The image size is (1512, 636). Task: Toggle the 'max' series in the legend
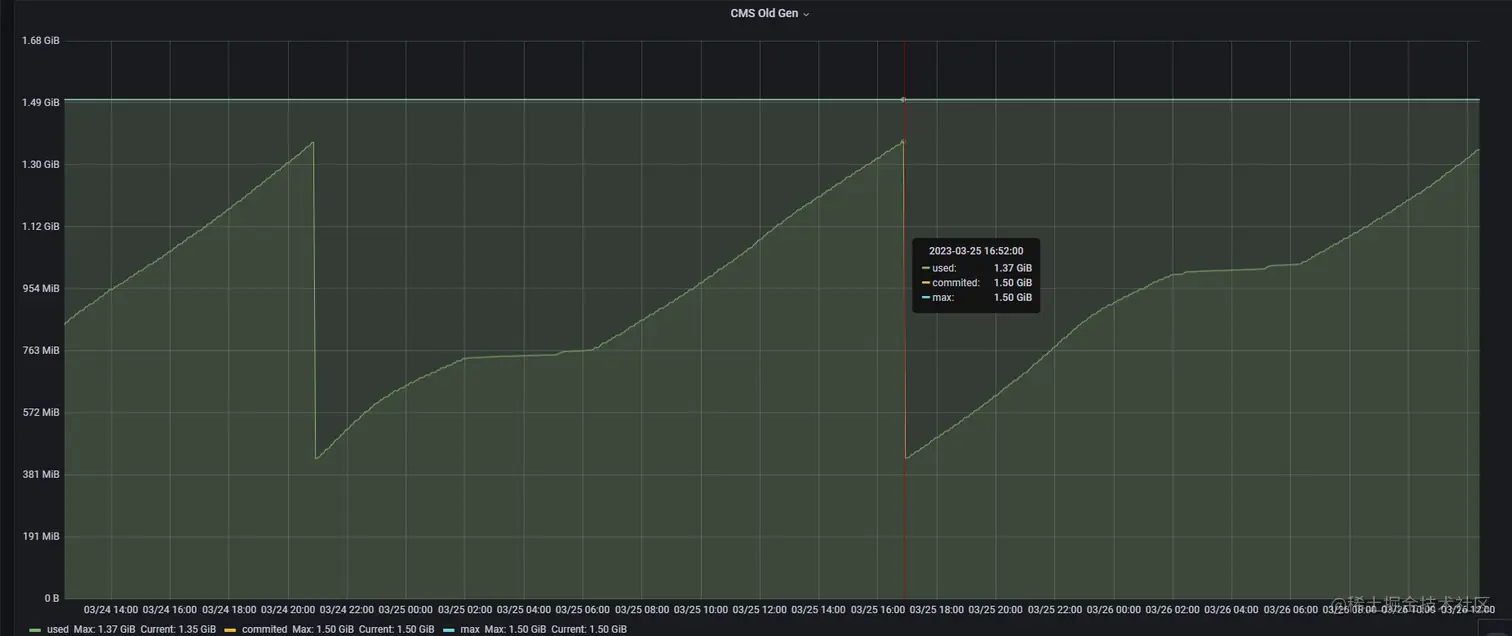coord(470,629)
